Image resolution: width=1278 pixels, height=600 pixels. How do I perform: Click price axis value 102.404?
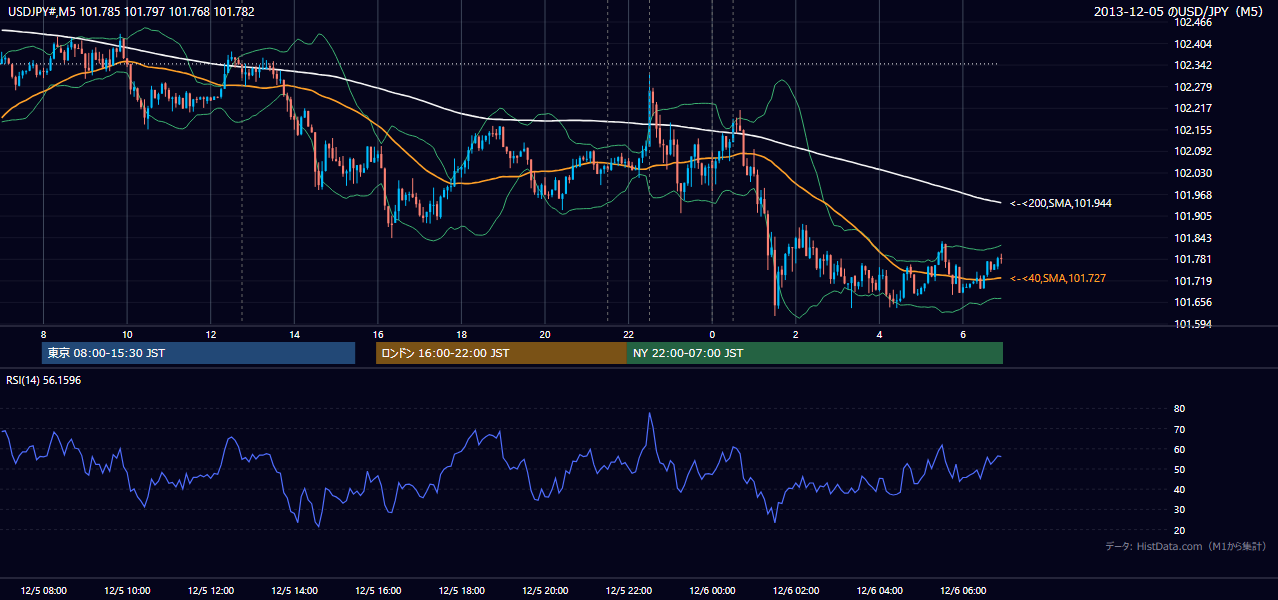tap(1192, 44)
